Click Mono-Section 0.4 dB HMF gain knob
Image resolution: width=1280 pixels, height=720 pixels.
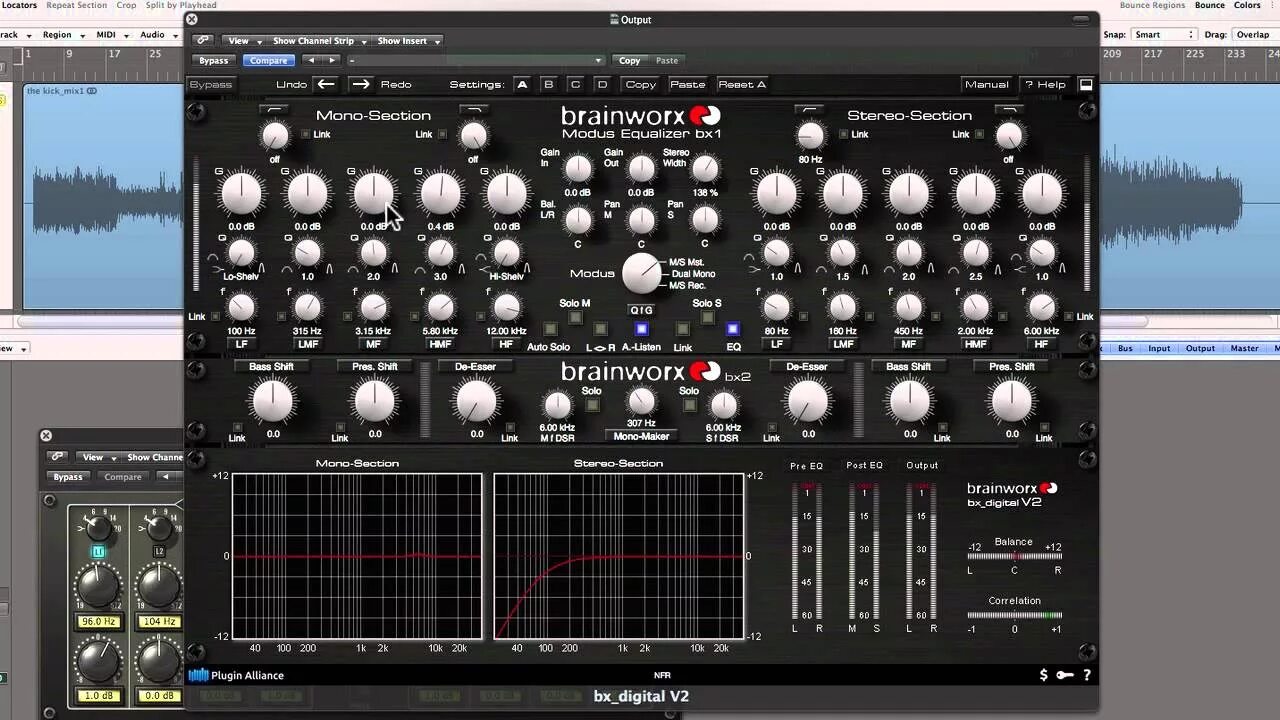coord(440,194)
